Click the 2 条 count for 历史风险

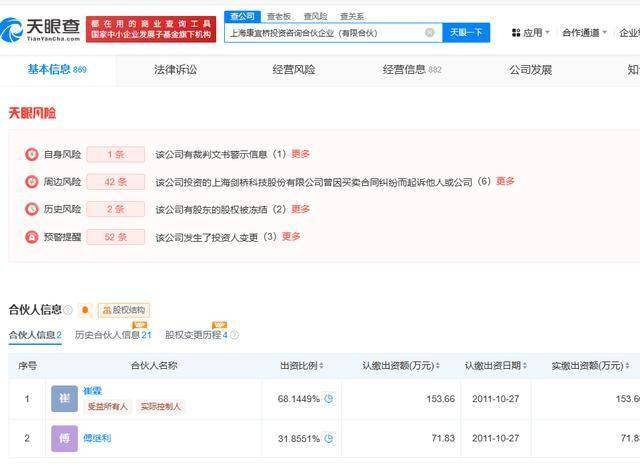[116, 209]
